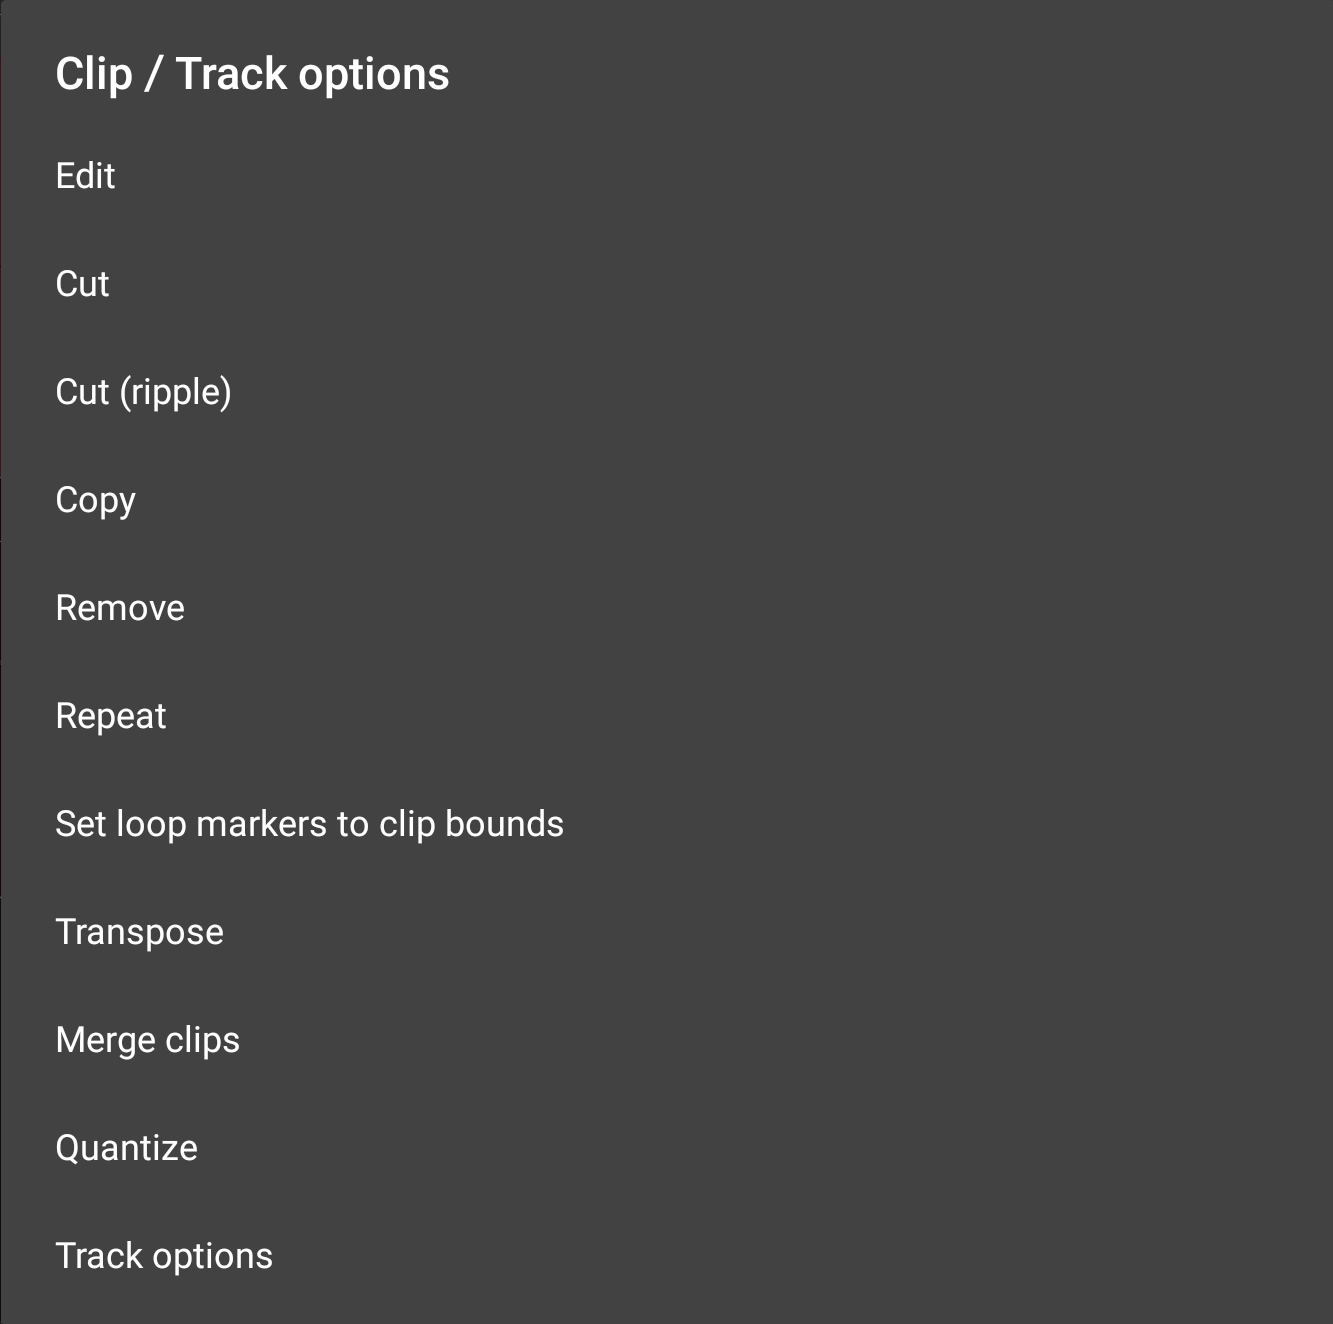Merge the selected clips together
This screenshot has height=1324, width=1333.
(148, 1040)
